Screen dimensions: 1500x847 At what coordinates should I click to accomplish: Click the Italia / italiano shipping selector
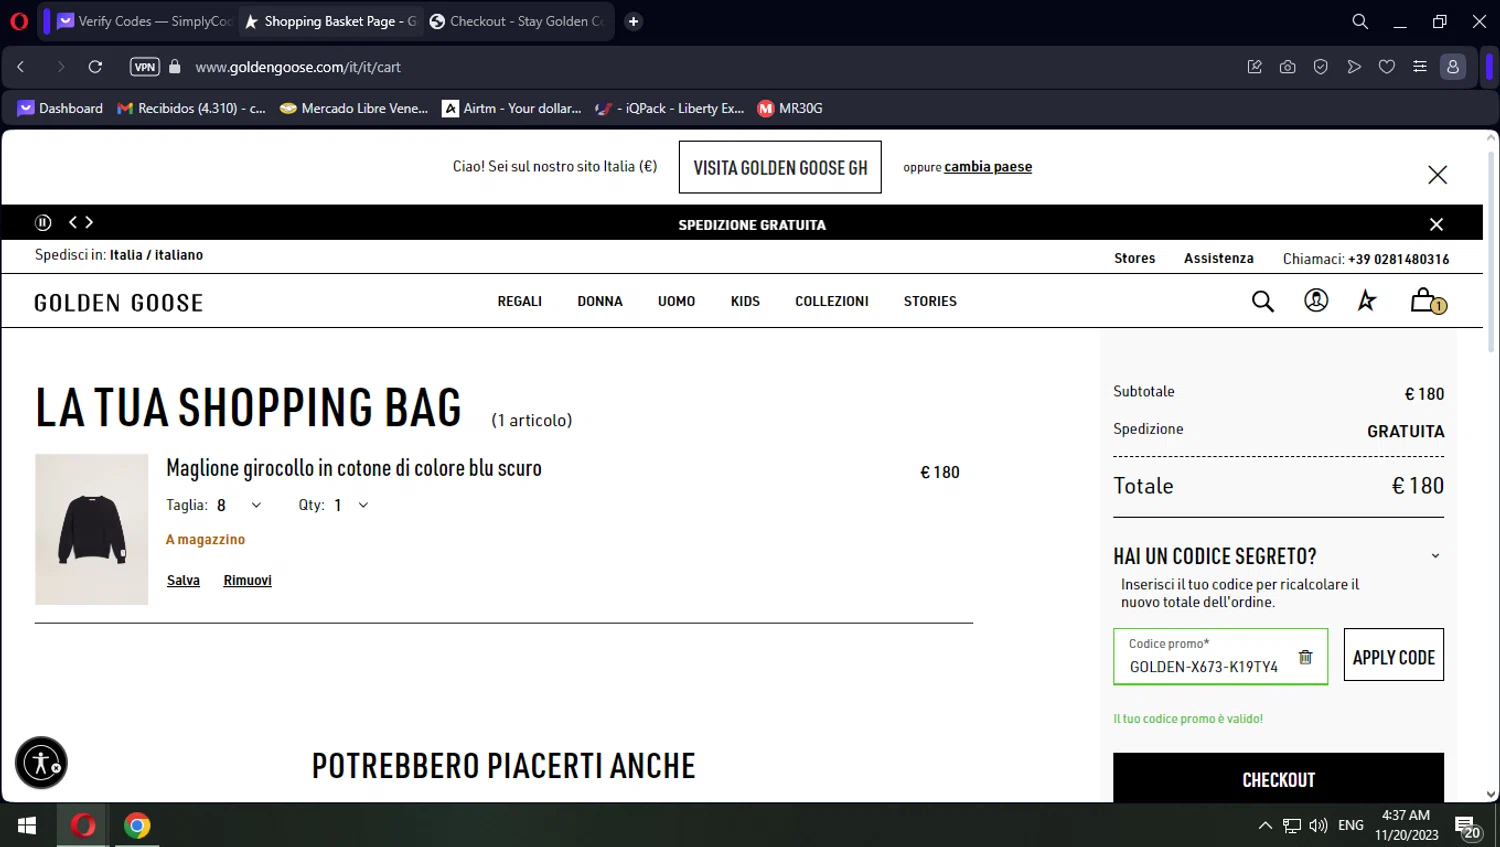(156, 255)
